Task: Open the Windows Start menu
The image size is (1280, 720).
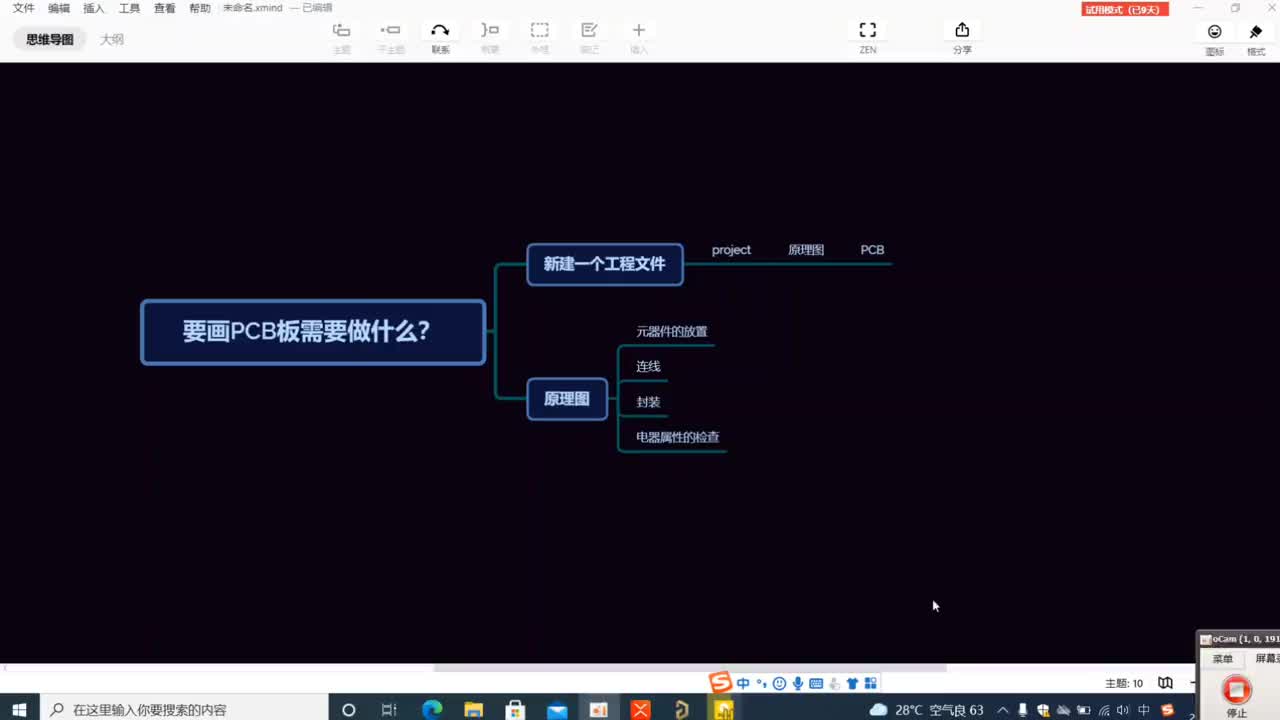Action: [19, 709]
